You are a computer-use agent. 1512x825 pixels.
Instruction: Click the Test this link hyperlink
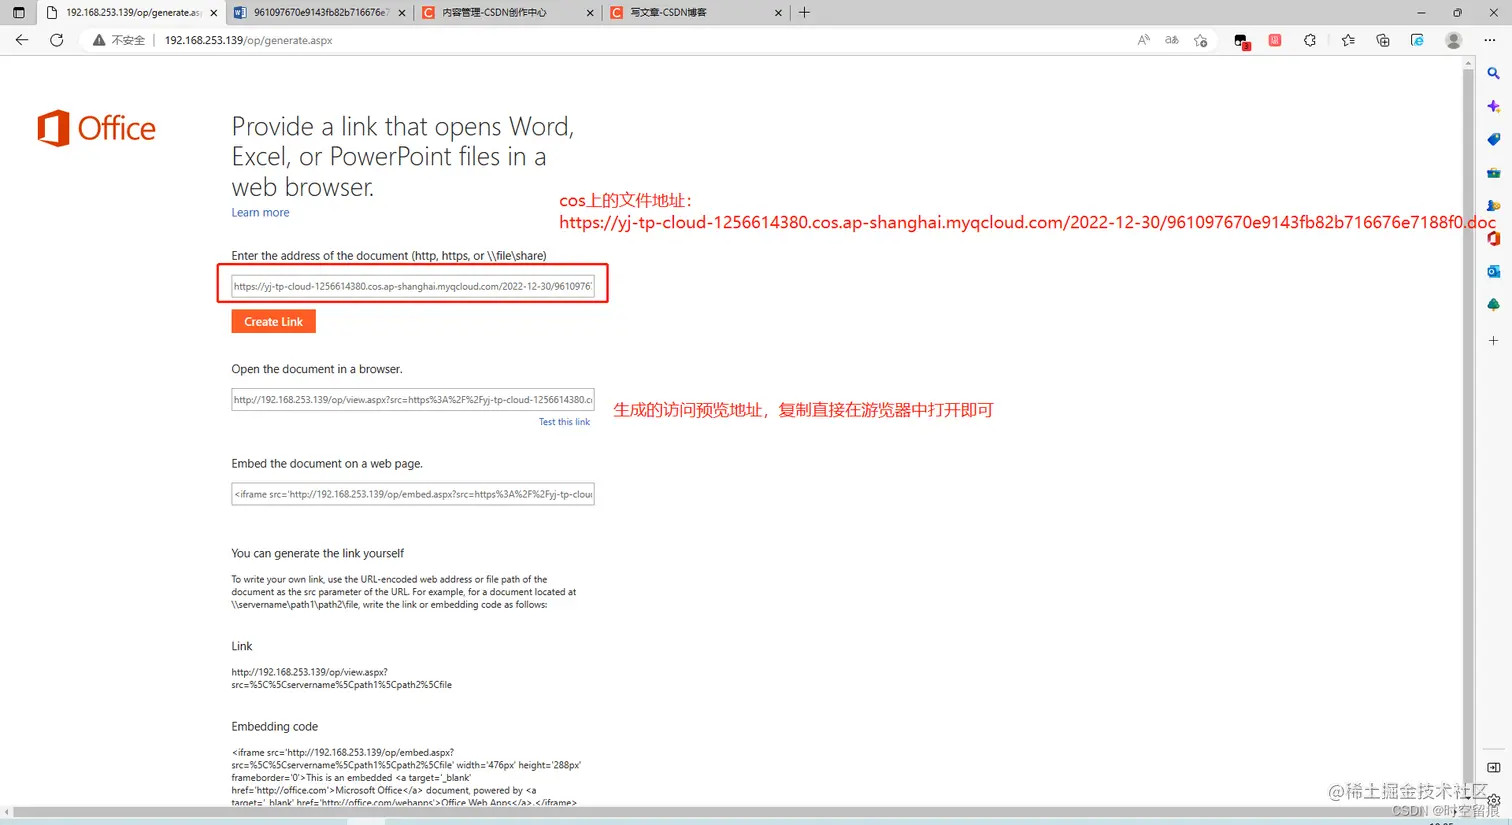coord(564,422)
